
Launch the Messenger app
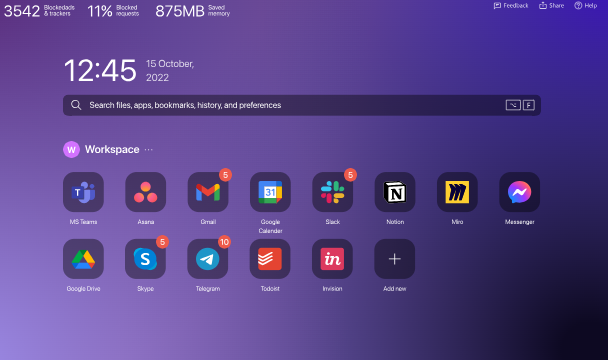pos(520,192)
